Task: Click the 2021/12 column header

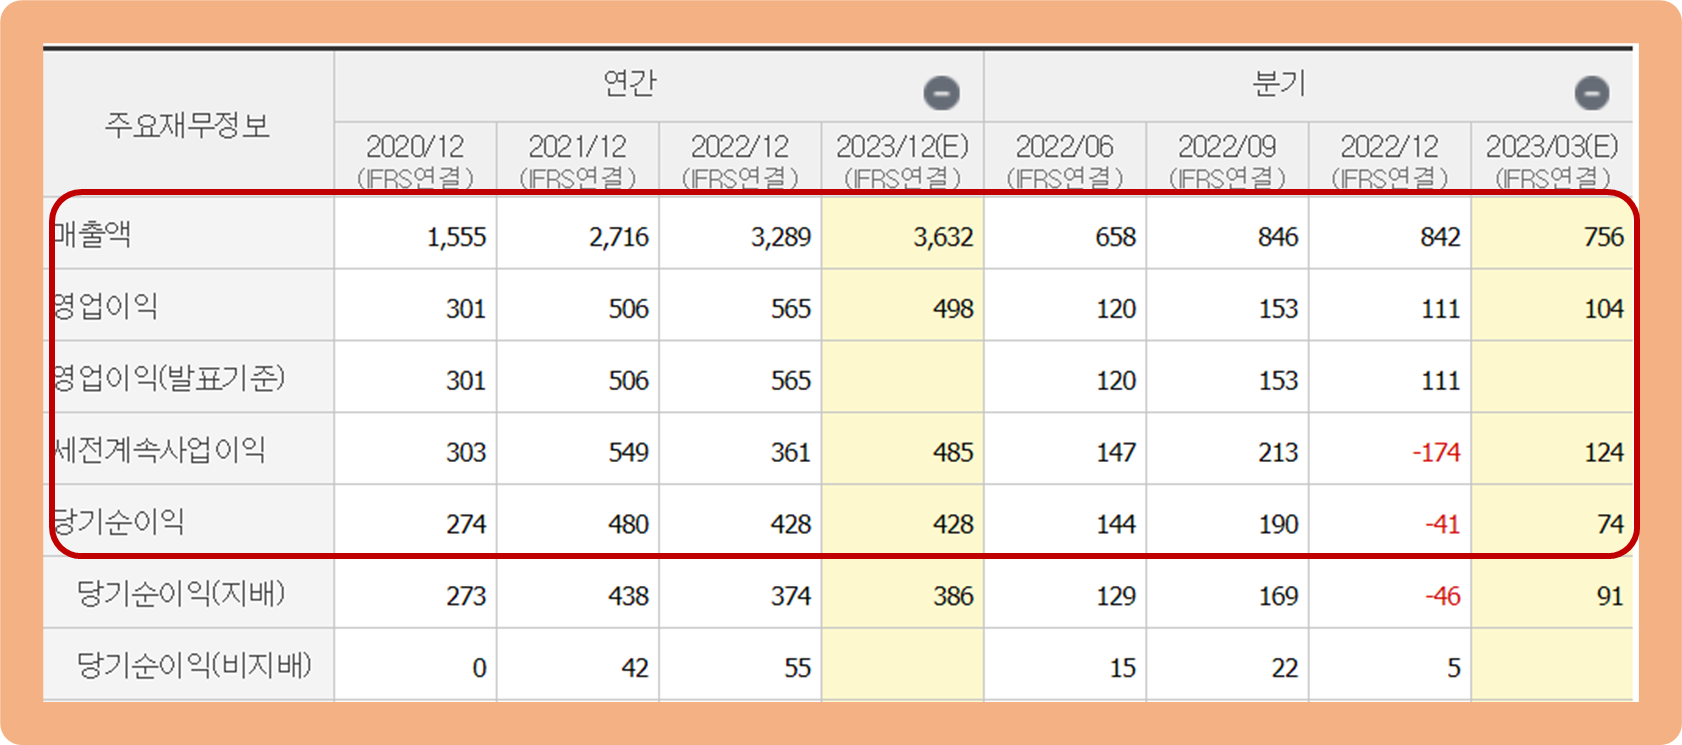Action: [x=577, y=160]
